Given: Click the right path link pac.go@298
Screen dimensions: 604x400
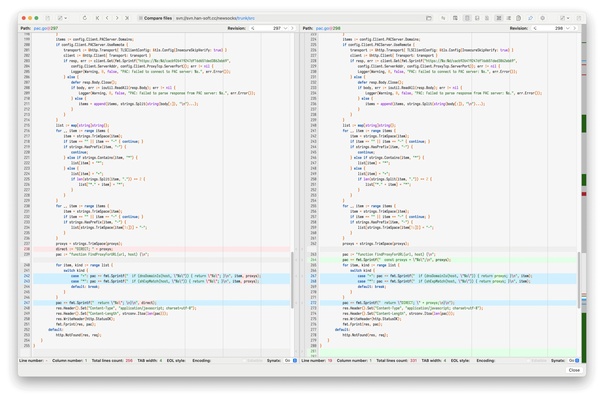Looking at the screenshot, I should point(328,28).
